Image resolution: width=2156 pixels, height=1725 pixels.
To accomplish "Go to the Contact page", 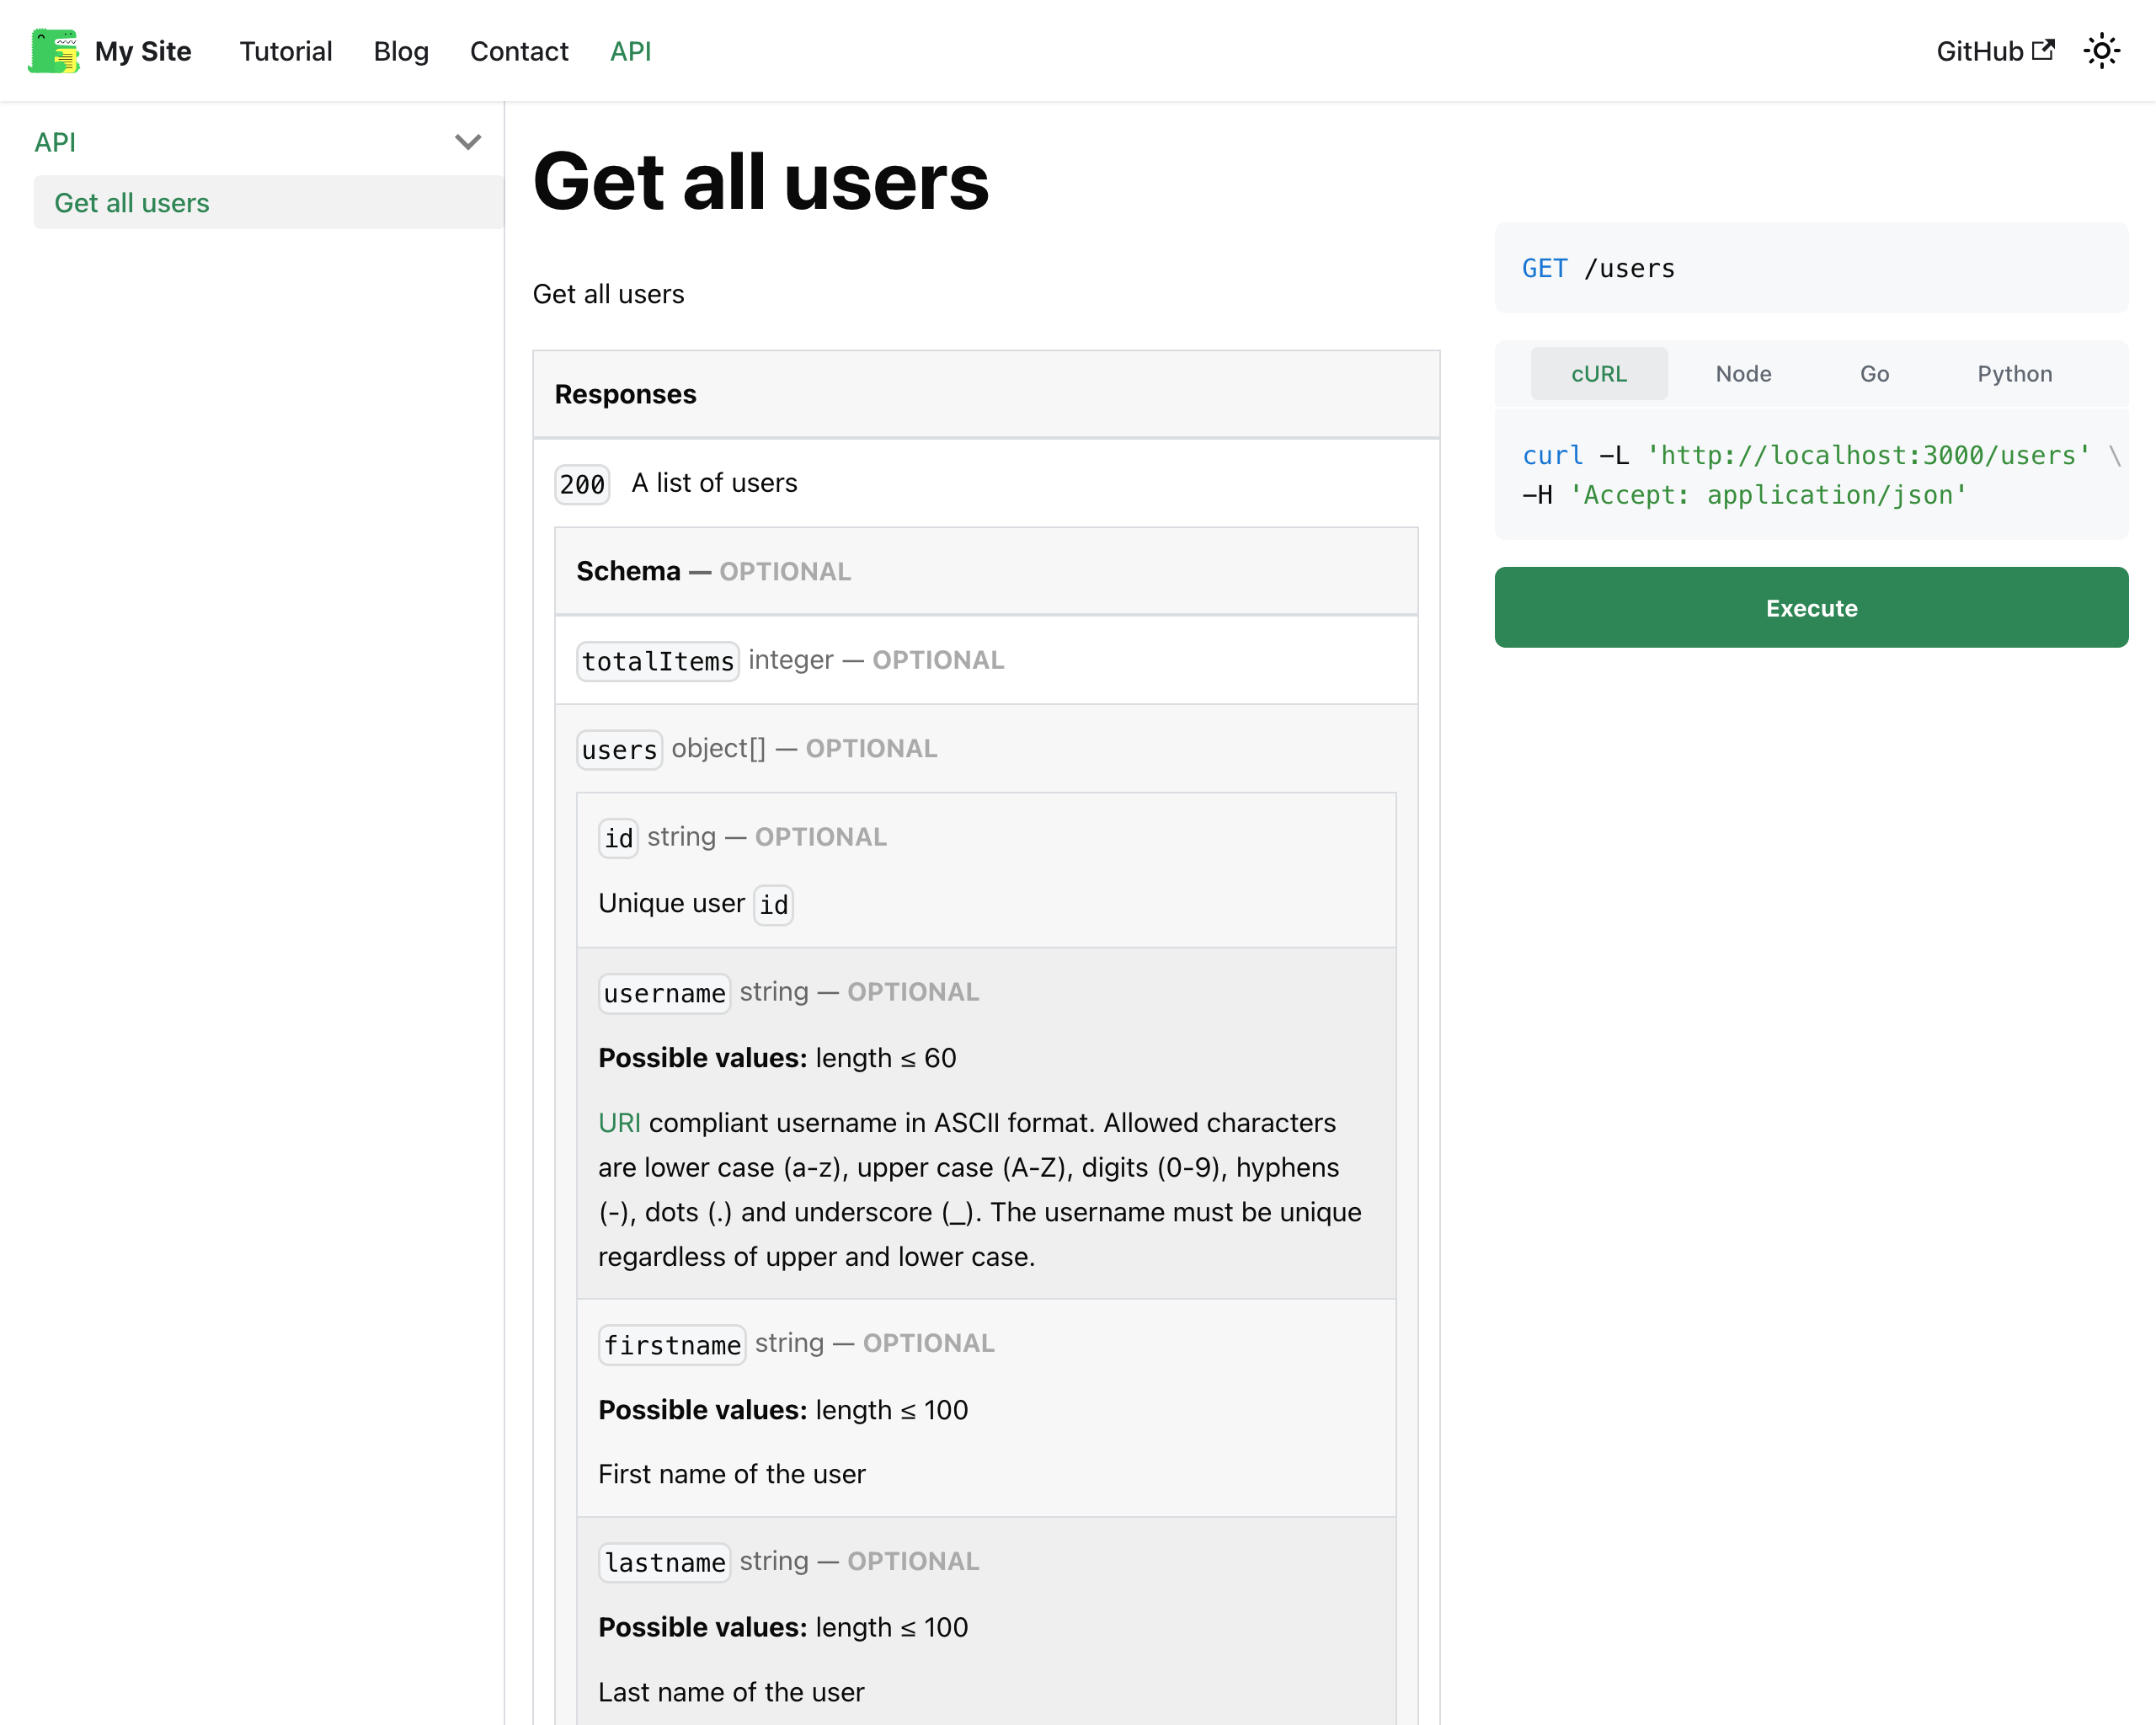I will (x=519, y=51).
